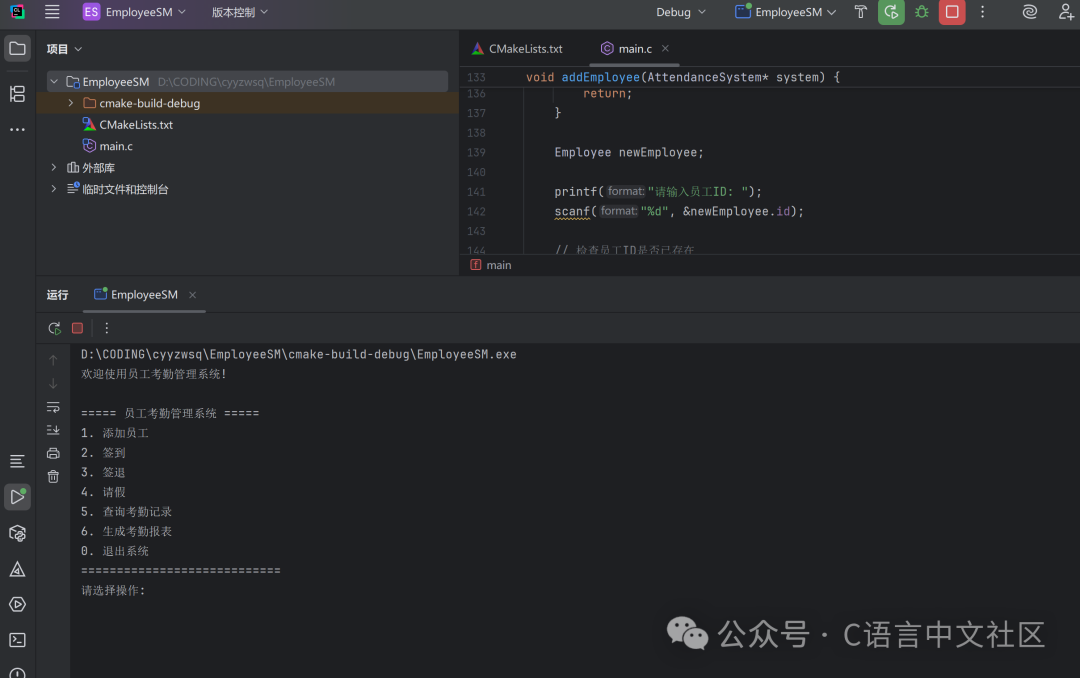Close the main.c editor tab

coord(665,48)
